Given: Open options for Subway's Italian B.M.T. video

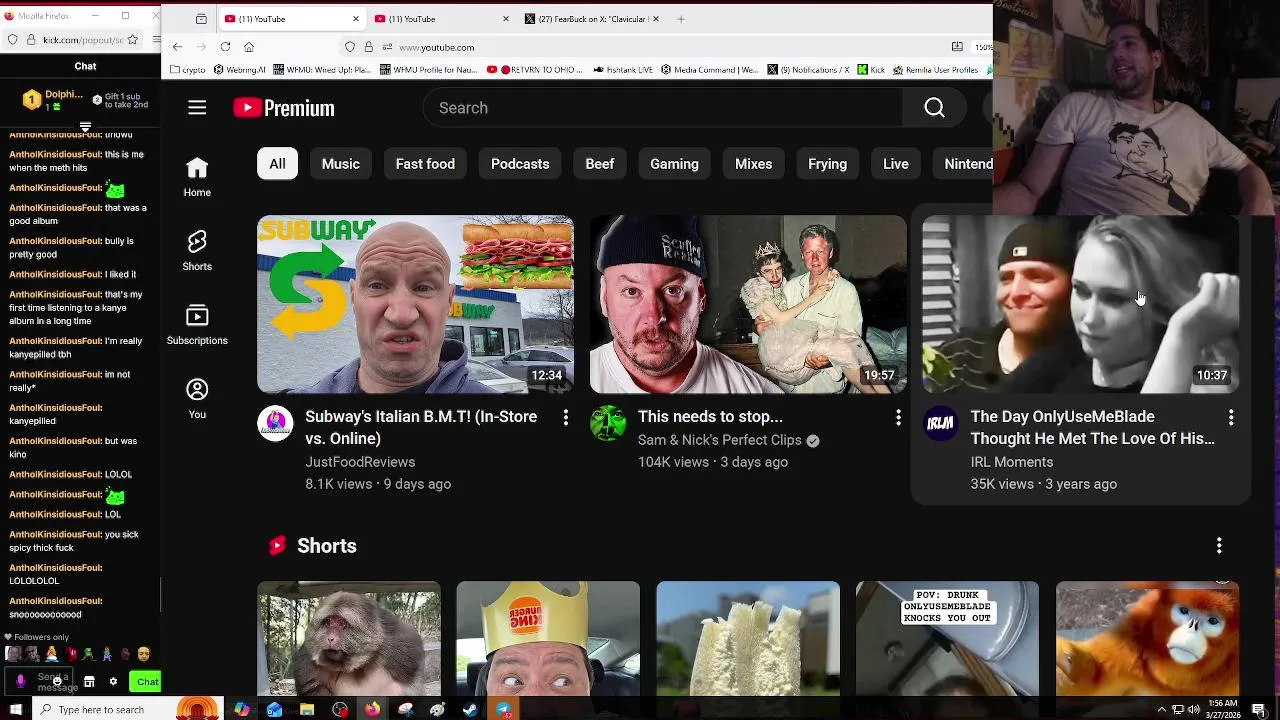Looking at the screenshot, I should pyautogui.click(x=565, y=418).
